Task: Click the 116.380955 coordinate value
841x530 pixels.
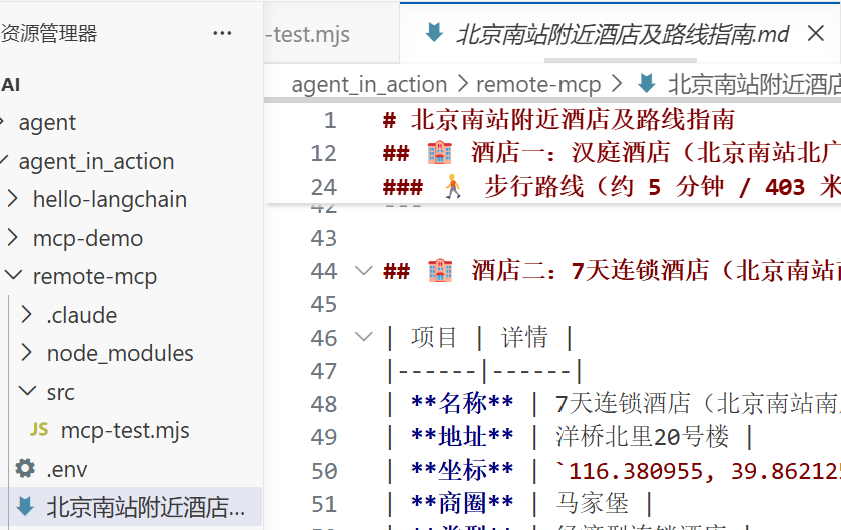Action: coord(635,472)
